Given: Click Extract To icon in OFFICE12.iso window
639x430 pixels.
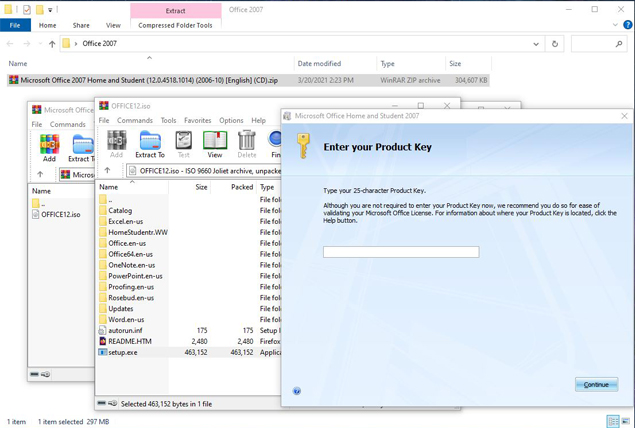Looking at the screenshot, I should pos(150,144).
